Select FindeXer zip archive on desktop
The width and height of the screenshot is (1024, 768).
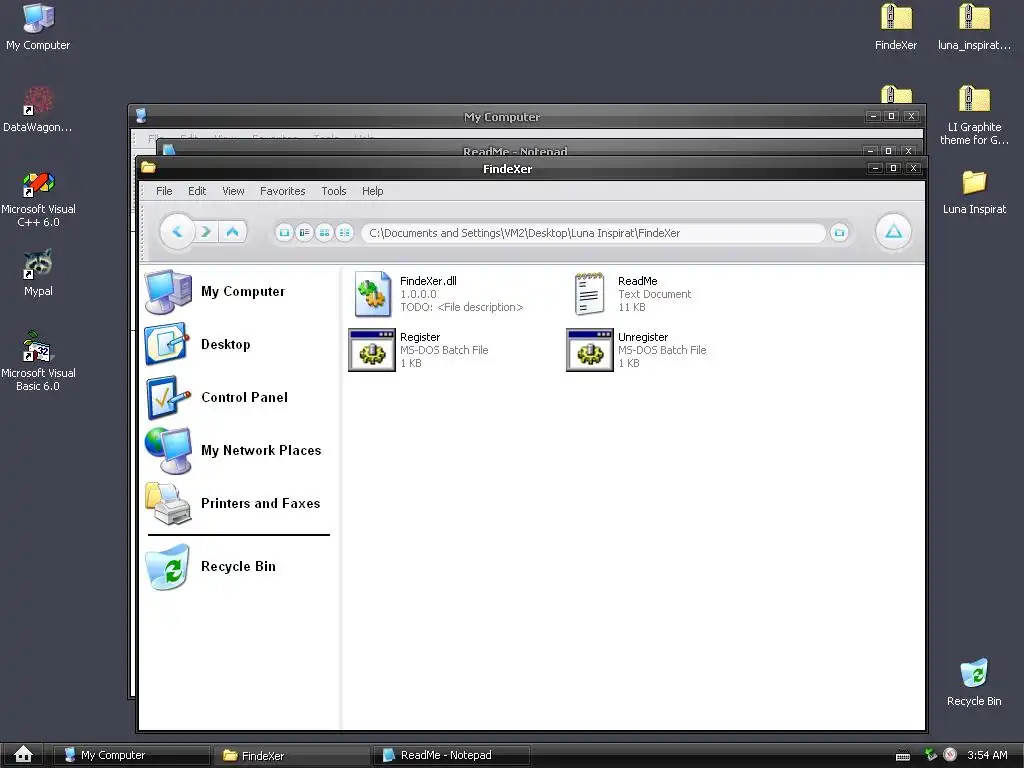pos(896,27)
